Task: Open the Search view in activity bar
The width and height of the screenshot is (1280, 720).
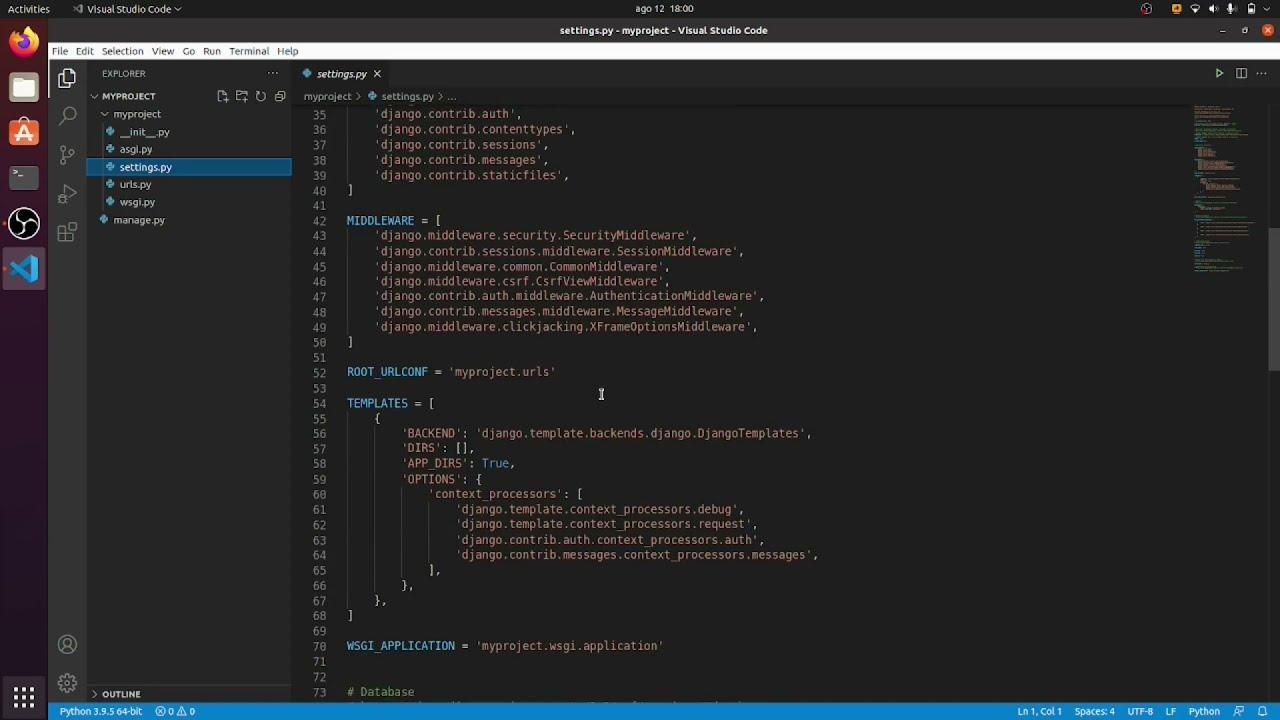Action: (67, 116)
